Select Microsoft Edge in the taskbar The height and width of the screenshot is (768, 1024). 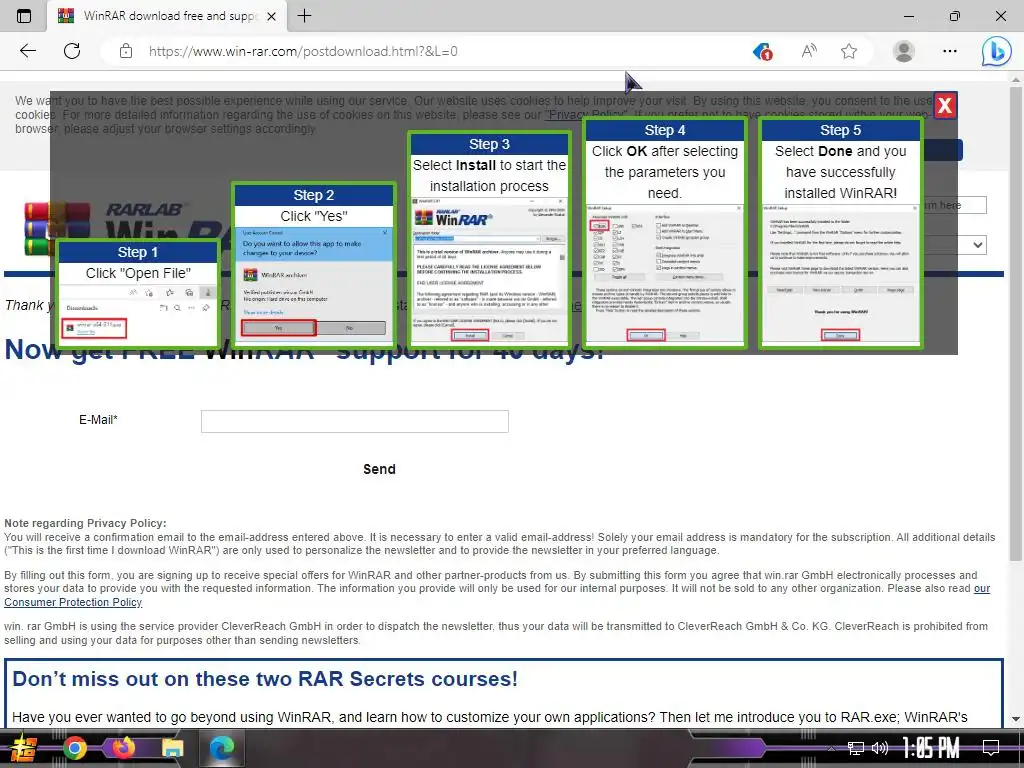coord(221,748)
